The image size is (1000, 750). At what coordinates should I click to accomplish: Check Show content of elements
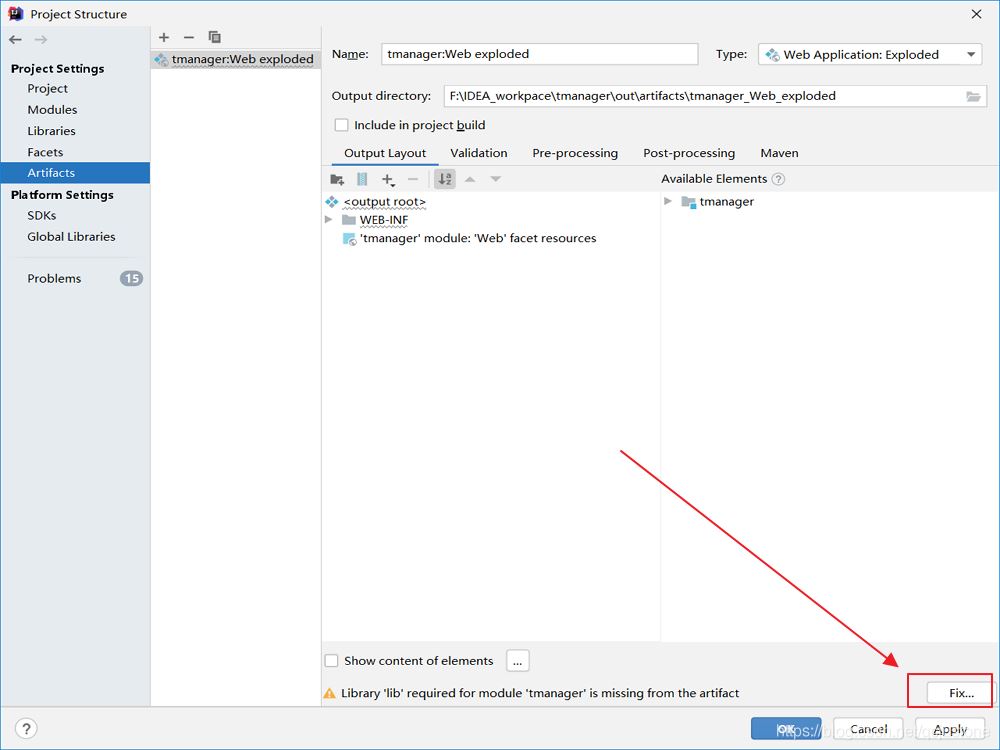[332, 661]
